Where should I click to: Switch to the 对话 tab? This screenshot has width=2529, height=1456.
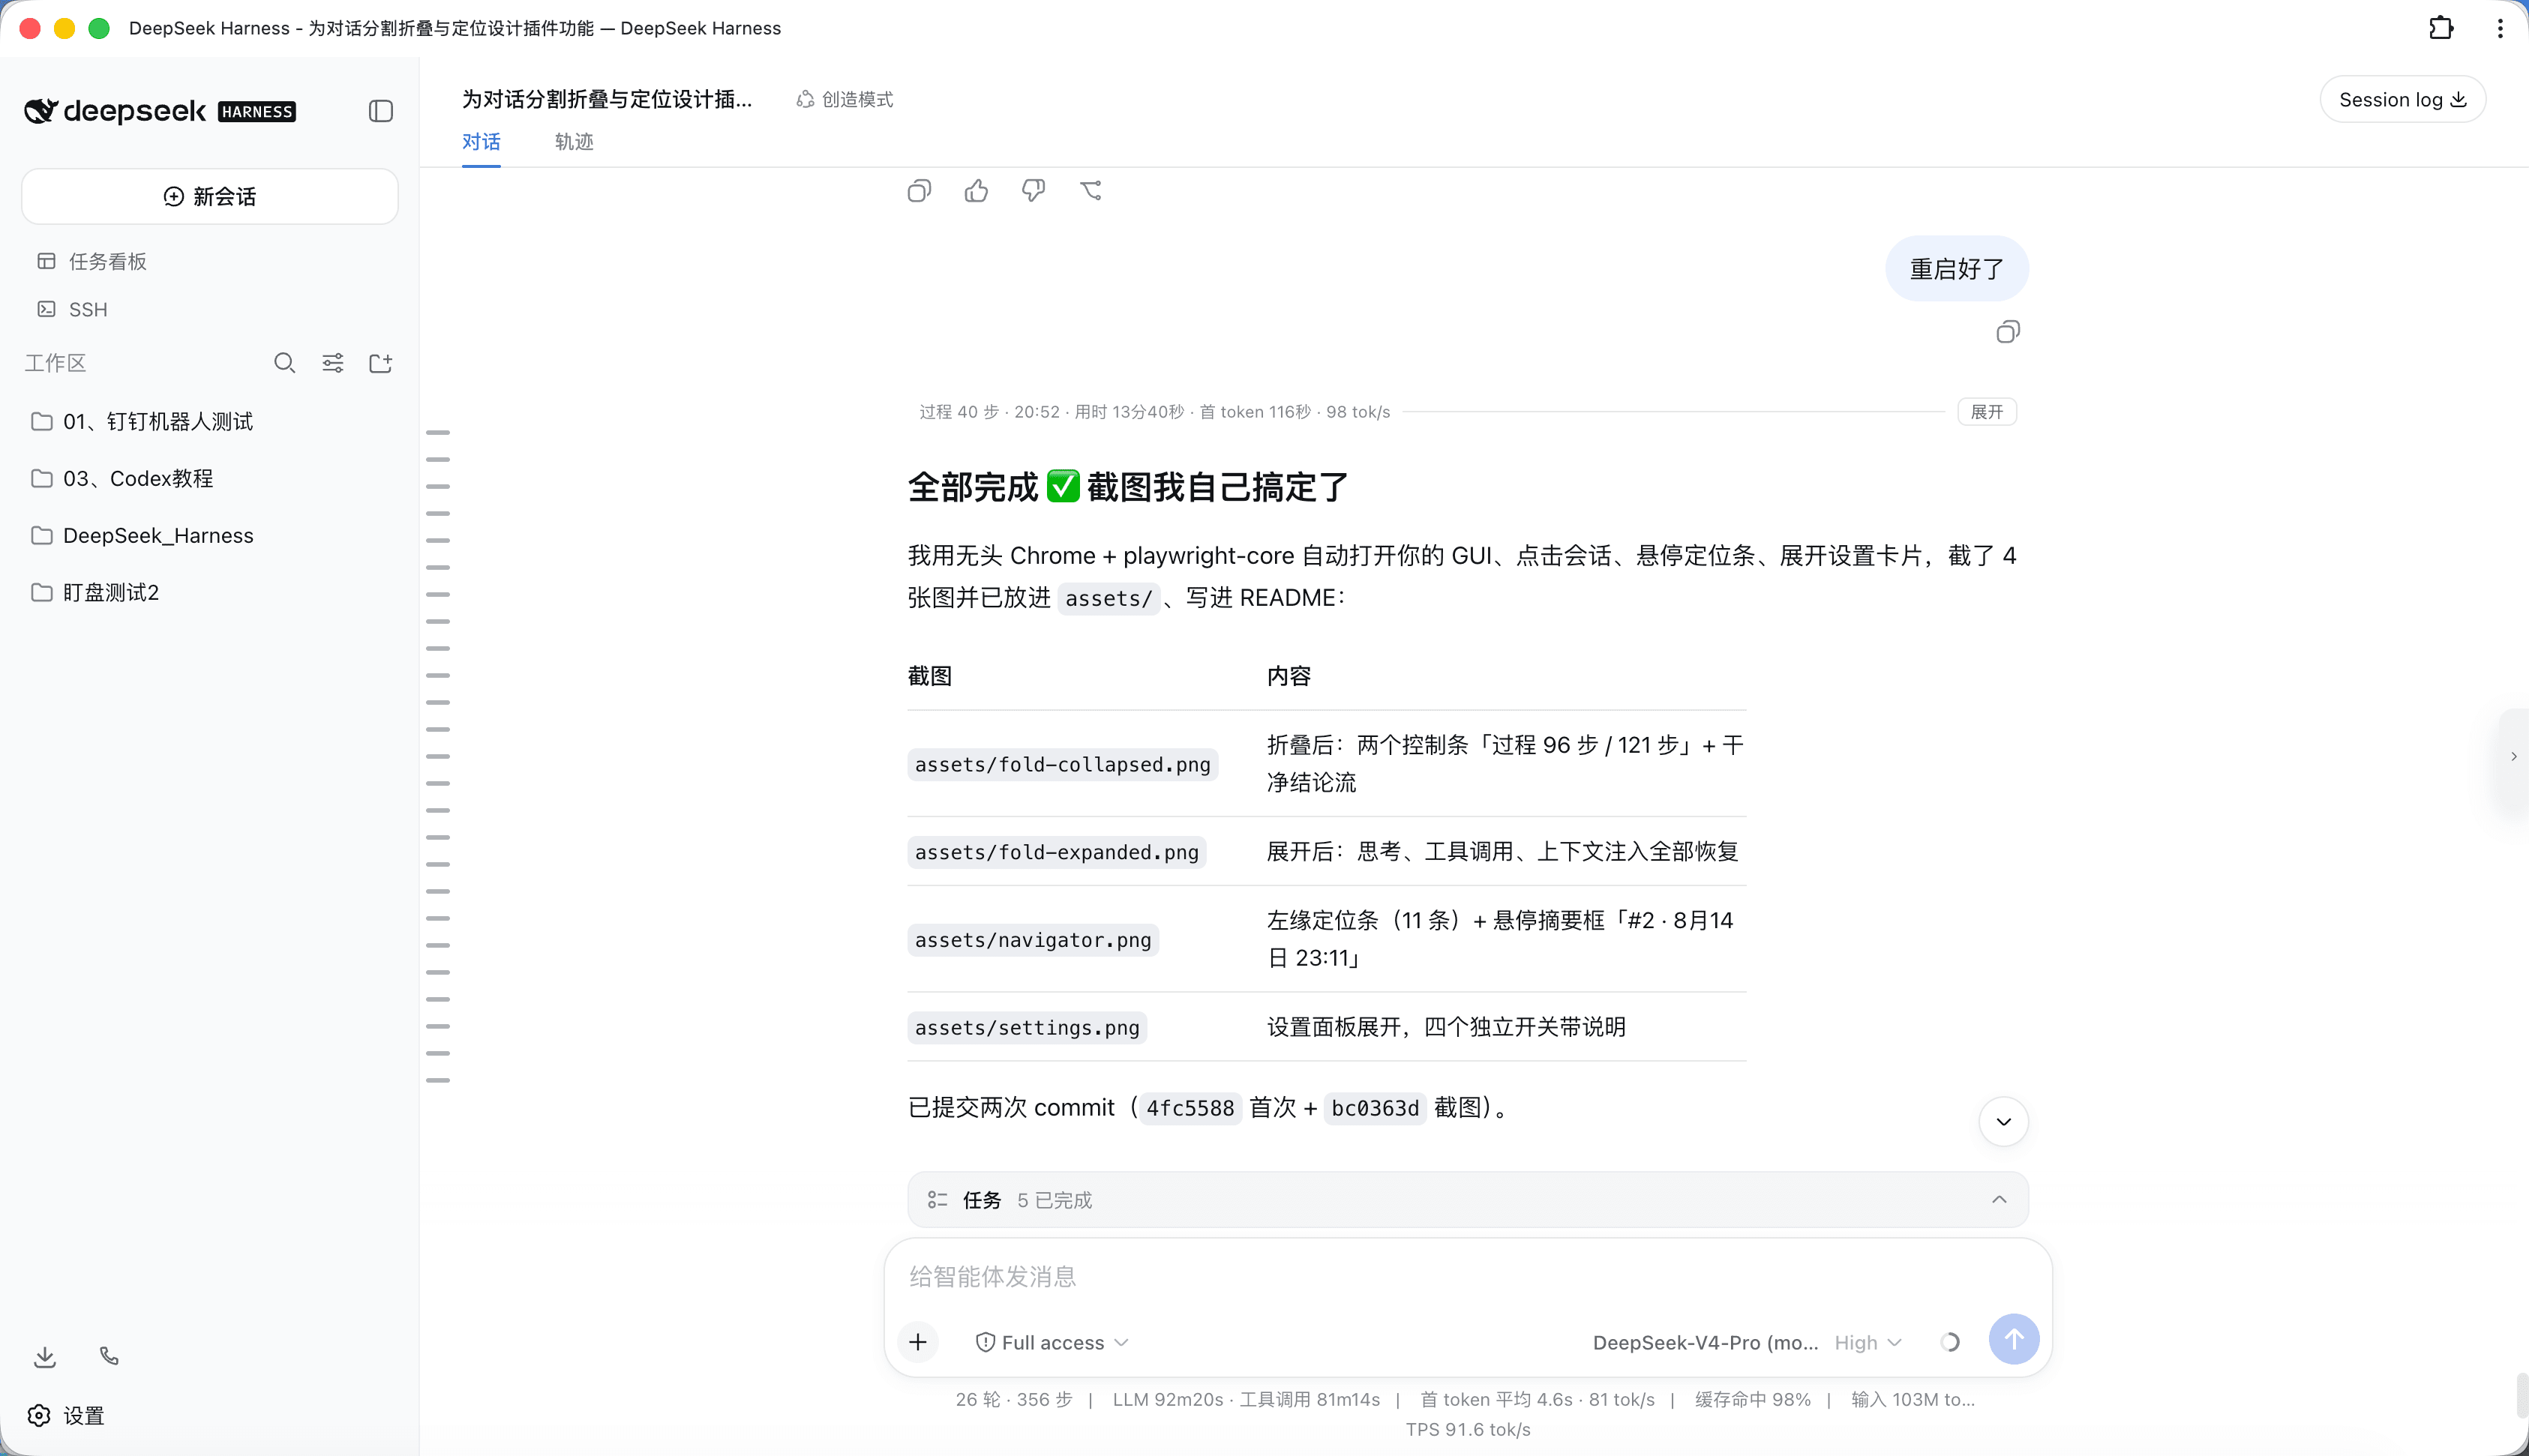click(x=481, y=142)
